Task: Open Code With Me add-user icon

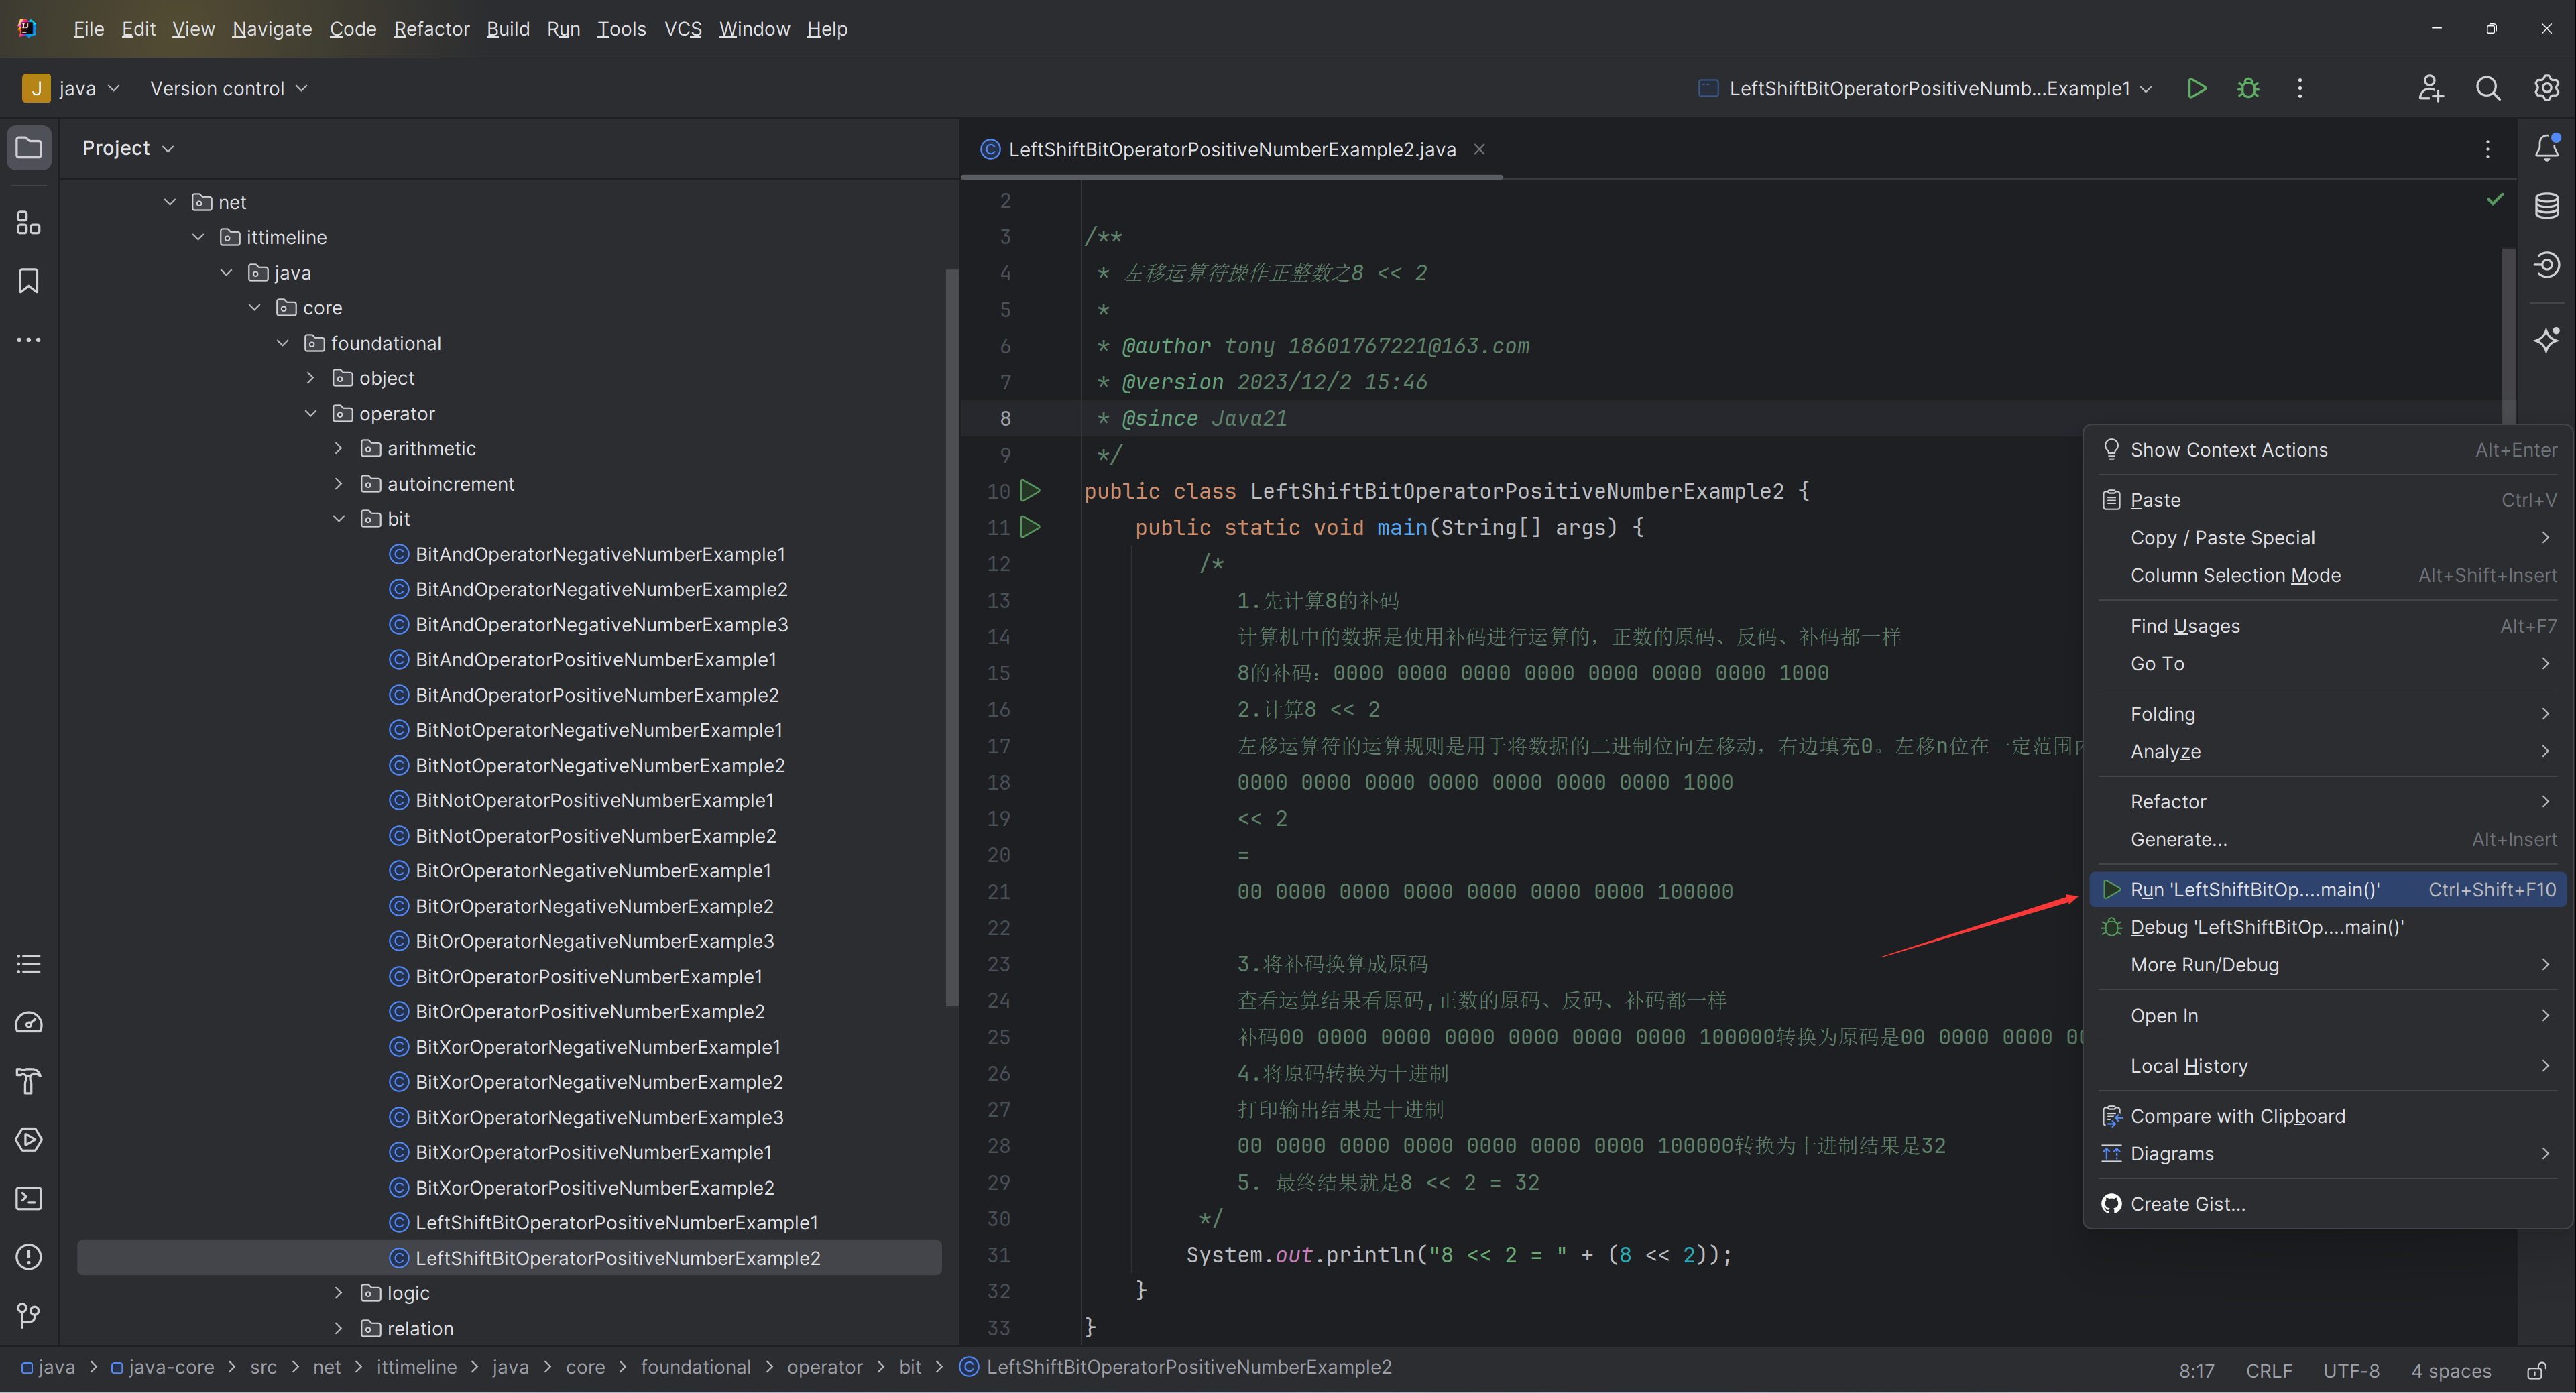Action: pos(2431,88)
